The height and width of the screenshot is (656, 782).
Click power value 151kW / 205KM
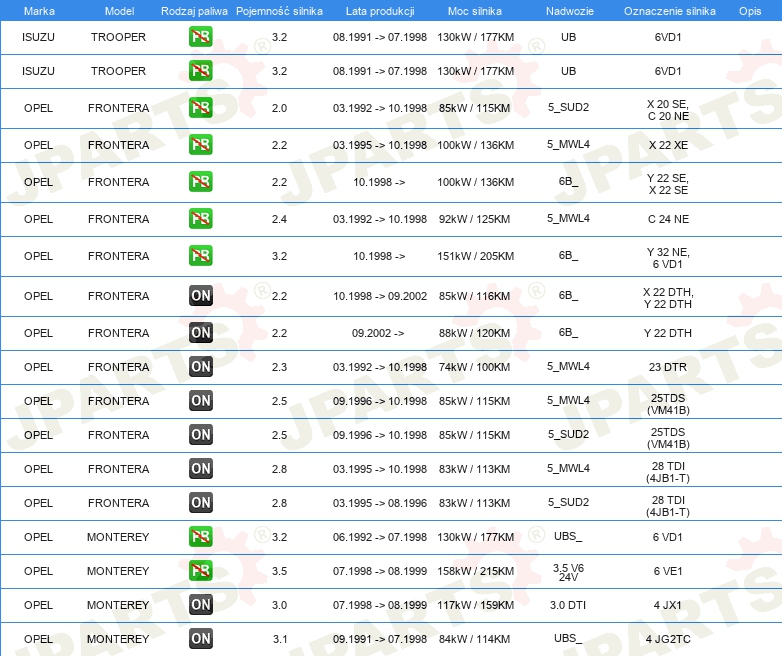[x=475, y=256]
